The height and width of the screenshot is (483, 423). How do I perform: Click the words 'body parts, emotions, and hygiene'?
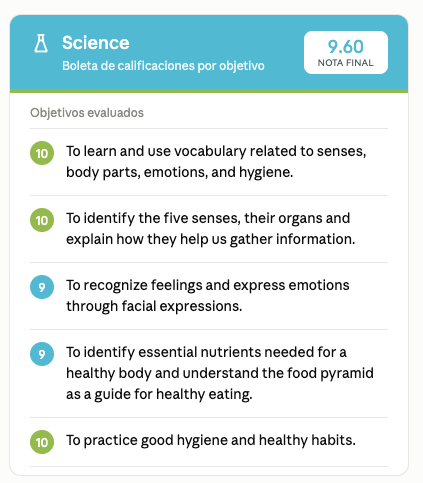pyautogui.click(x=179, y=173)
